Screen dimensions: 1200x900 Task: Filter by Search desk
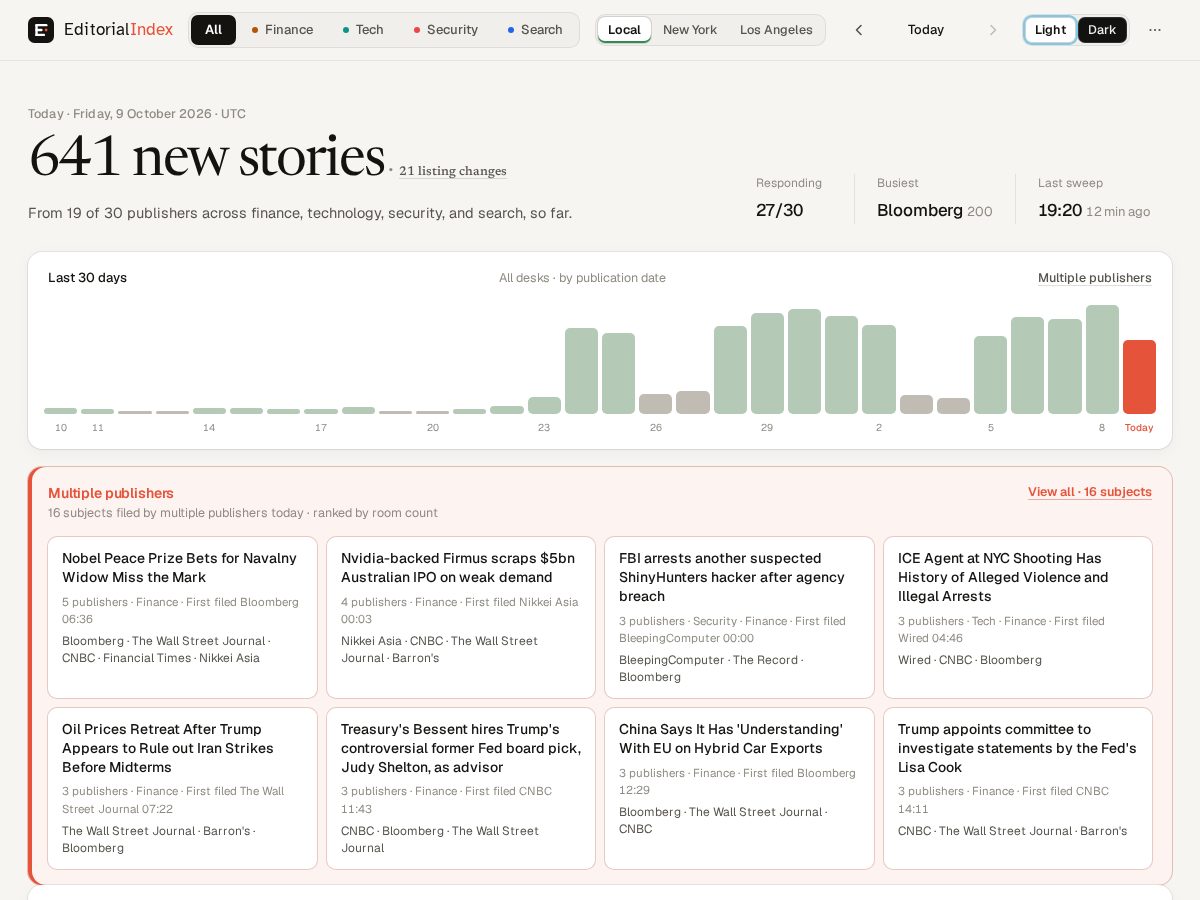tap(535, 30)
